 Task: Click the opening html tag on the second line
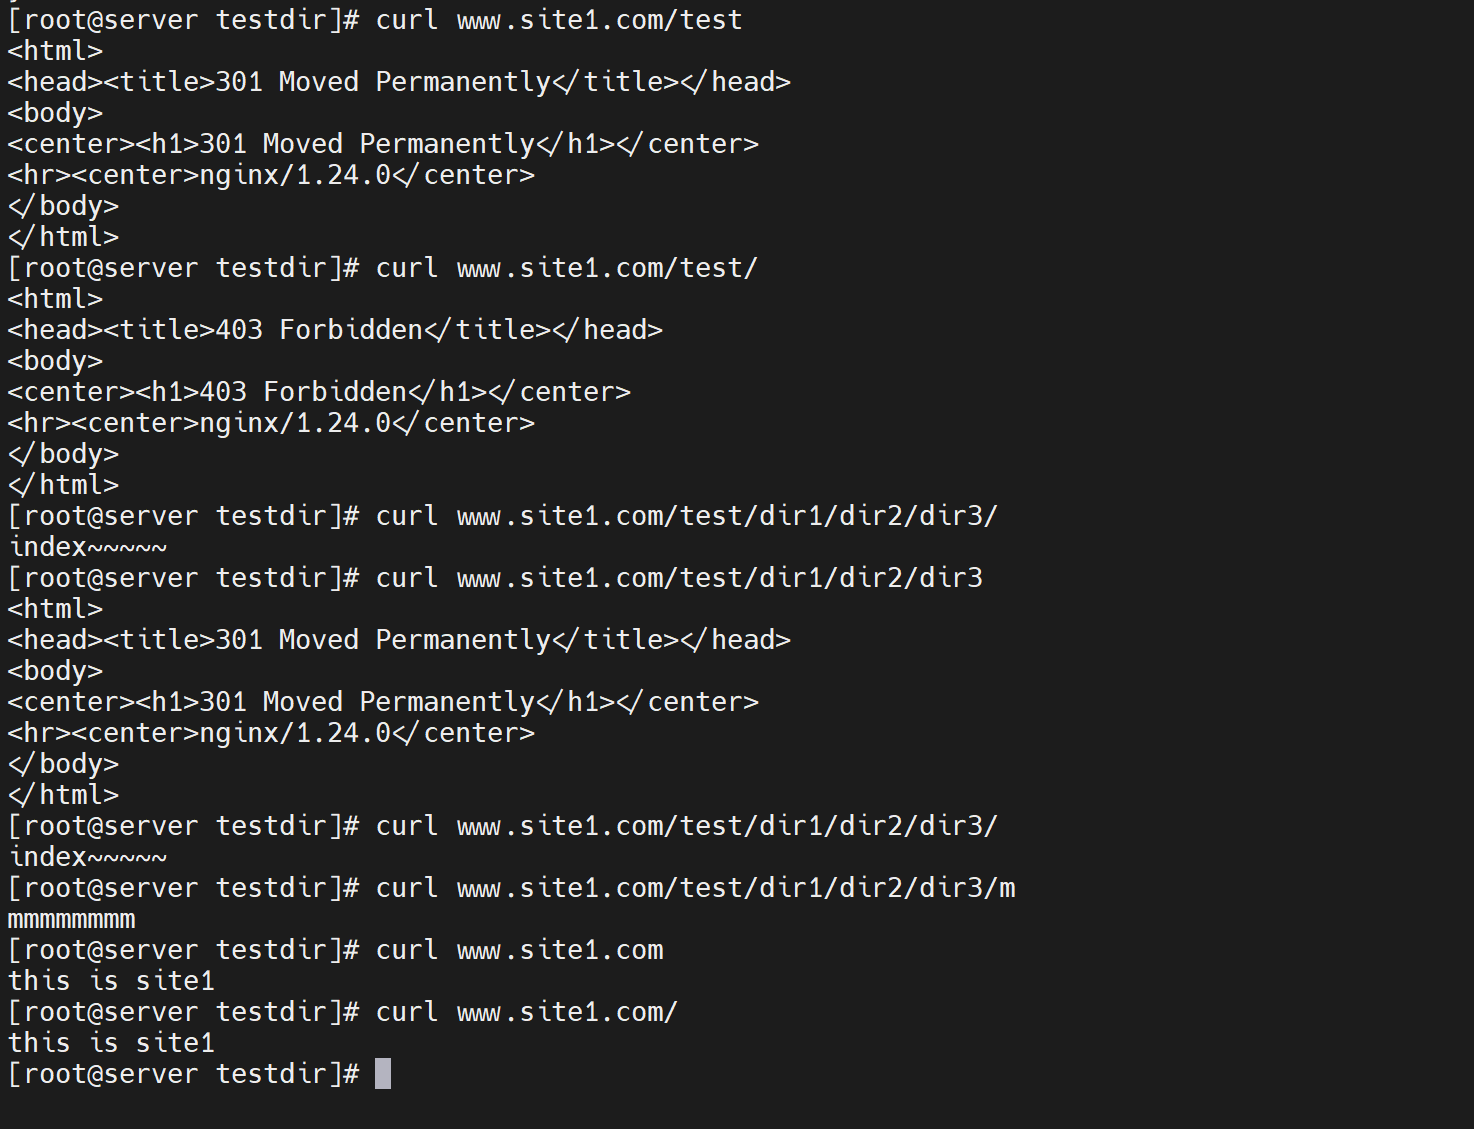click(x=55, y=51)
